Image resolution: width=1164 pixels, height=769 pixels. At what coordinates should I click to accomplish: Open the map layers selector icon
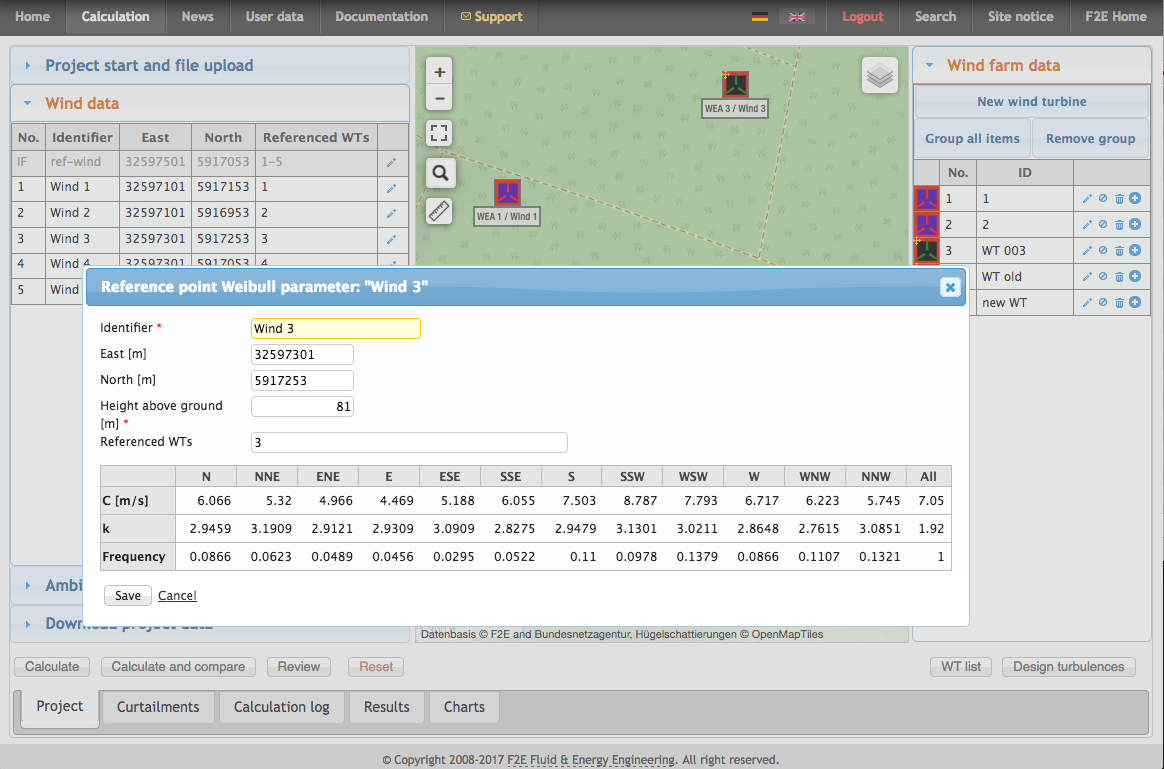click(879, 74)
